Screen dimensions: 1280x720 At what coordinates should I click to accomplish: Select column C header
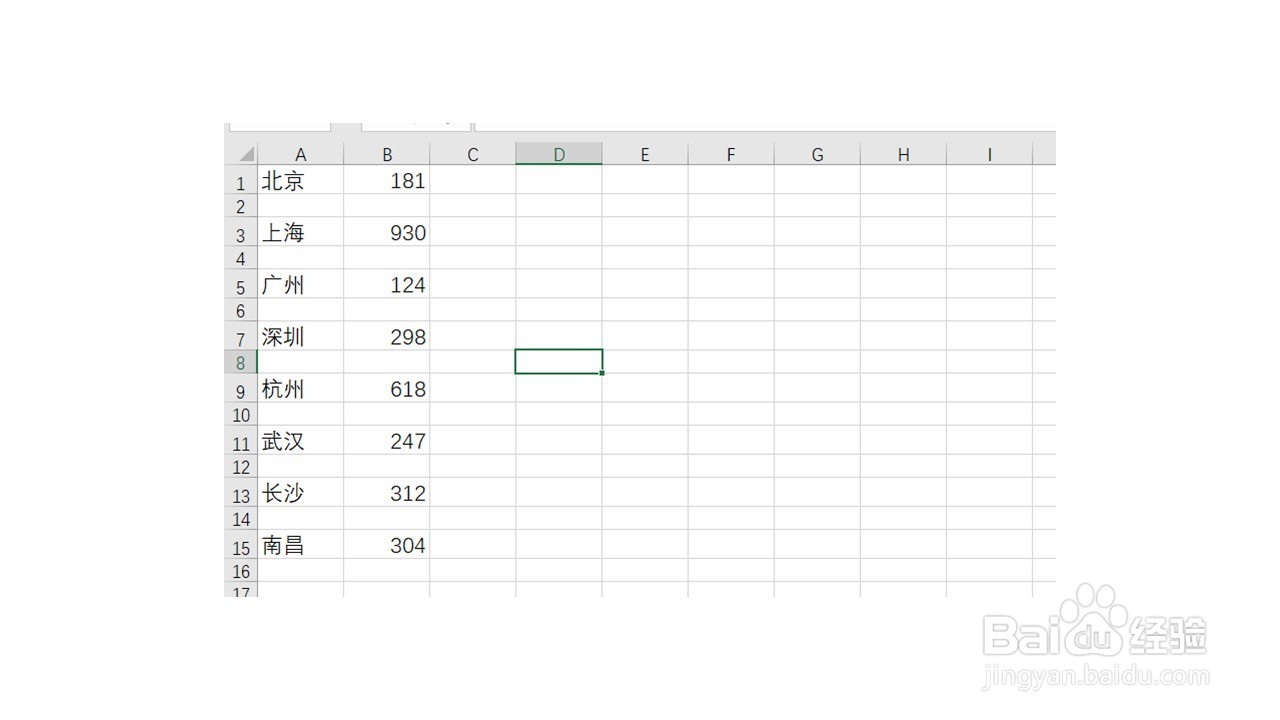coord(473,154)
